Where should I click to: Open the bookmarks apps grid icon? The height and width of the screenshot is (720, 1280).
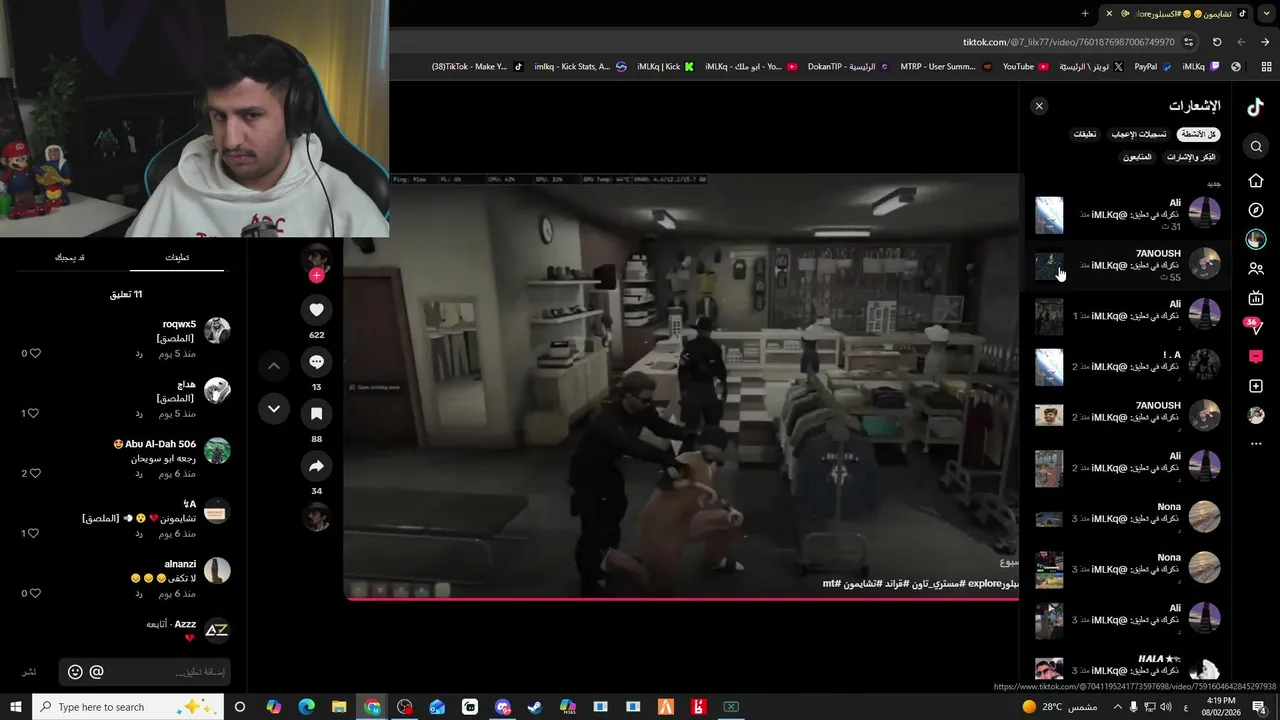coord(1266,67)
